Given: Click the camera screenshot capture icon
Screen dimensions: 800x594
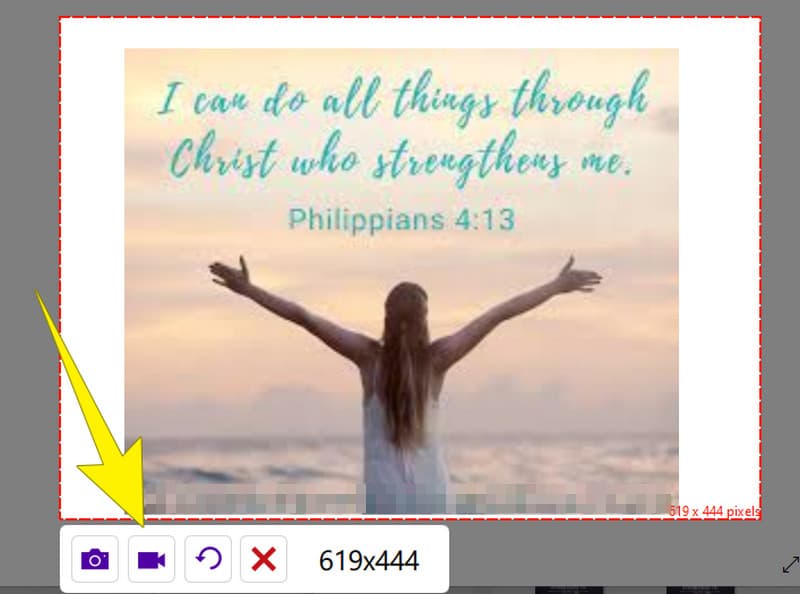Looking at the screenshot, I should [95, 559].
